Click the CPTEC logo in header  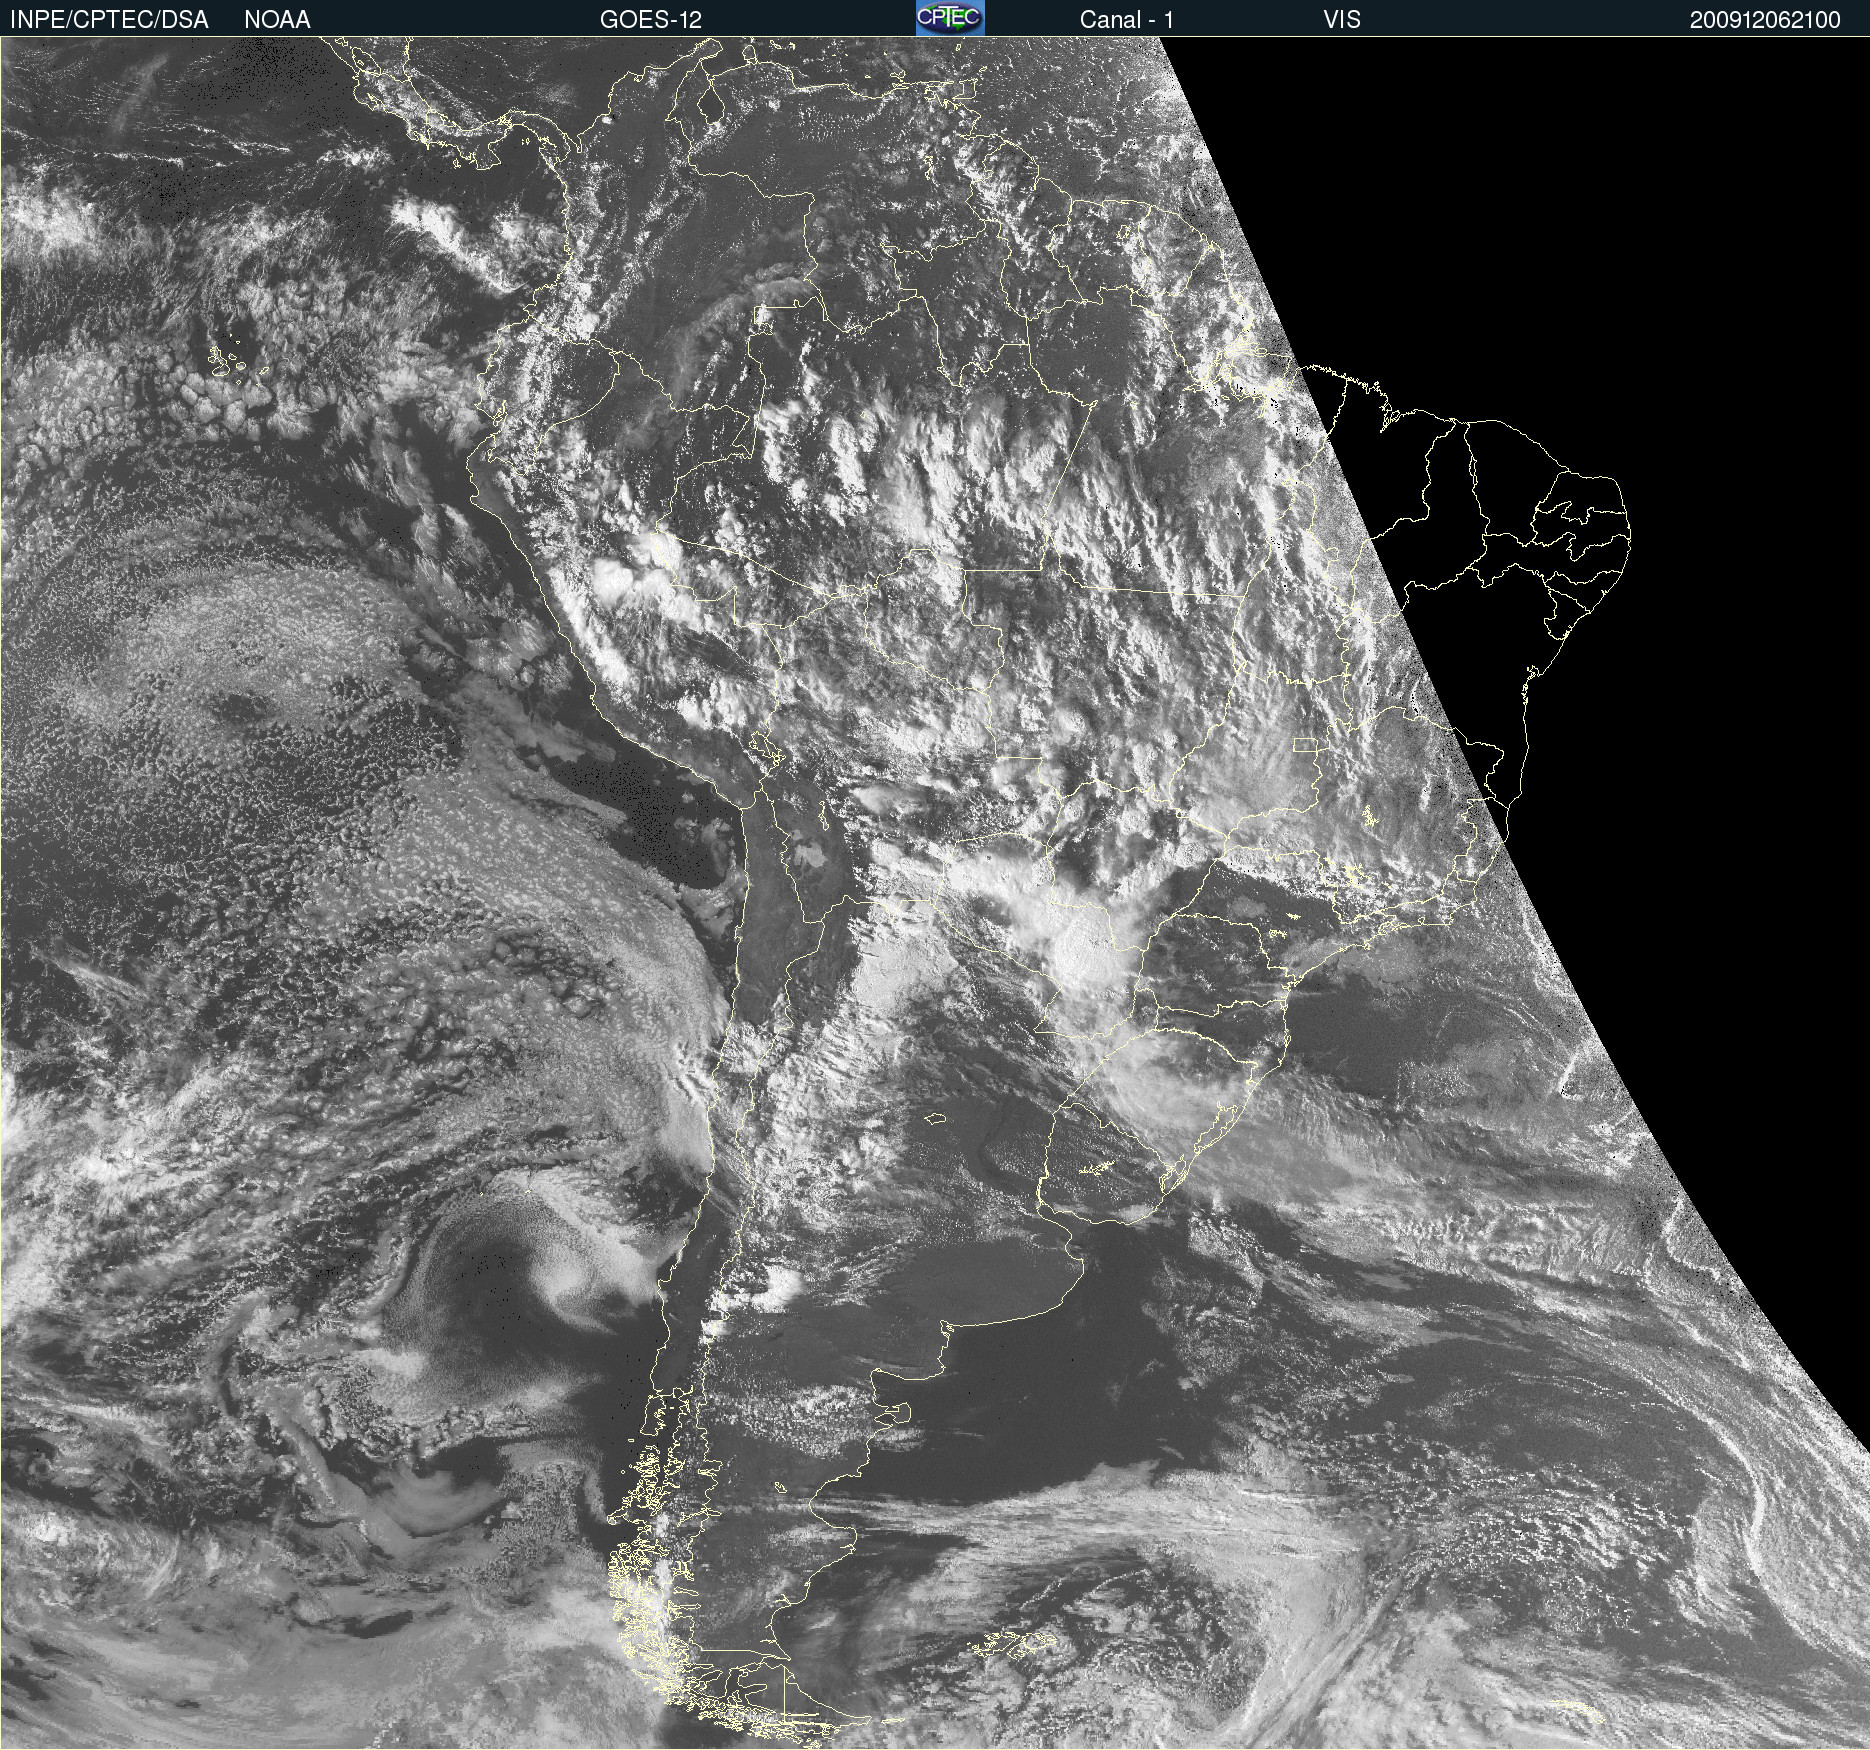(950, 18)
